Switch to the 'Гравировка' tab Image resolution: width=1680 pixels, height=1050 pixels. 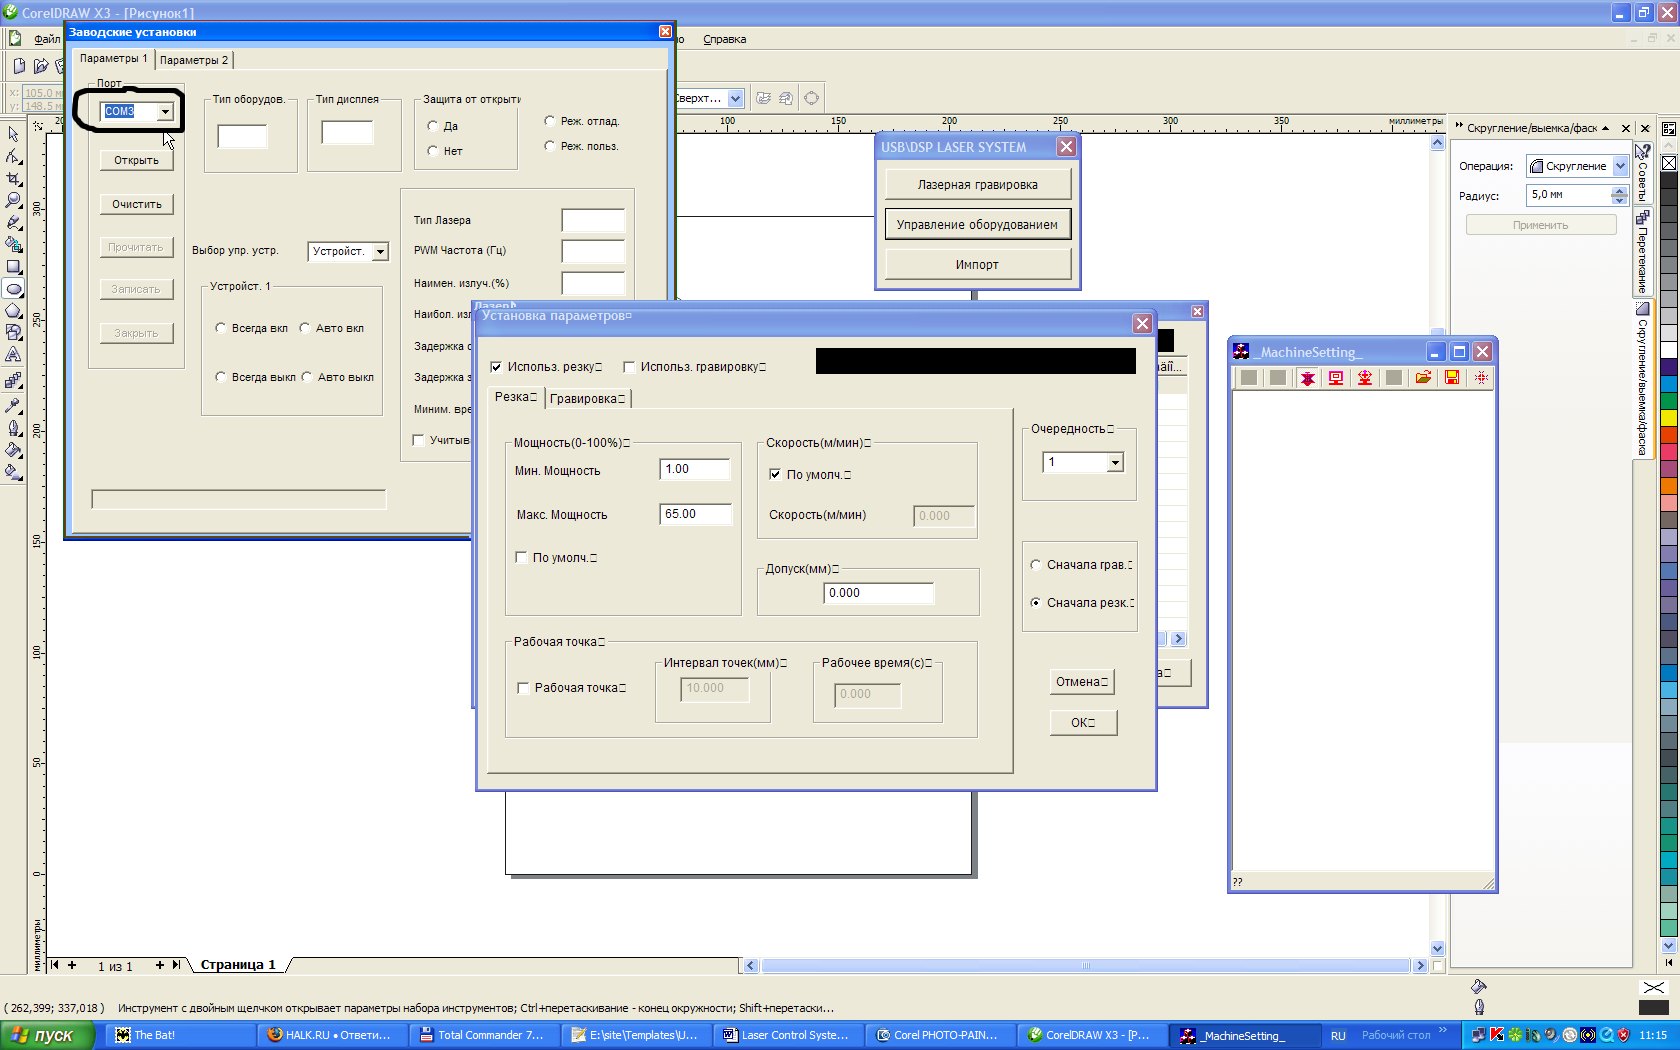point(587,399)
